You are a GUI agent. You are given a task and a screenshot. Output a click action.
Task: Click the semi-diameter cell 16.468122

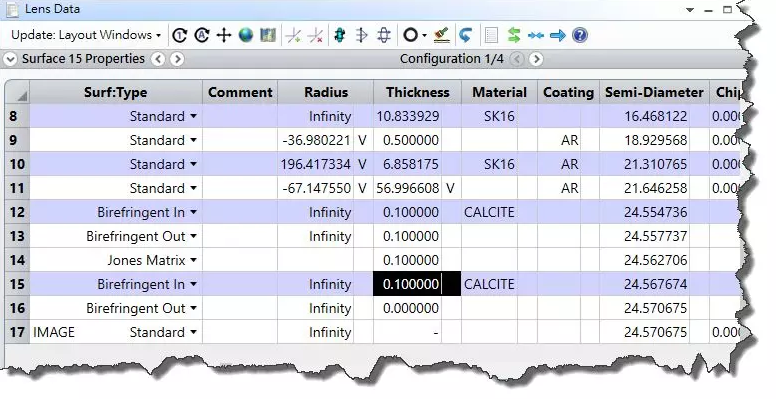645,116
